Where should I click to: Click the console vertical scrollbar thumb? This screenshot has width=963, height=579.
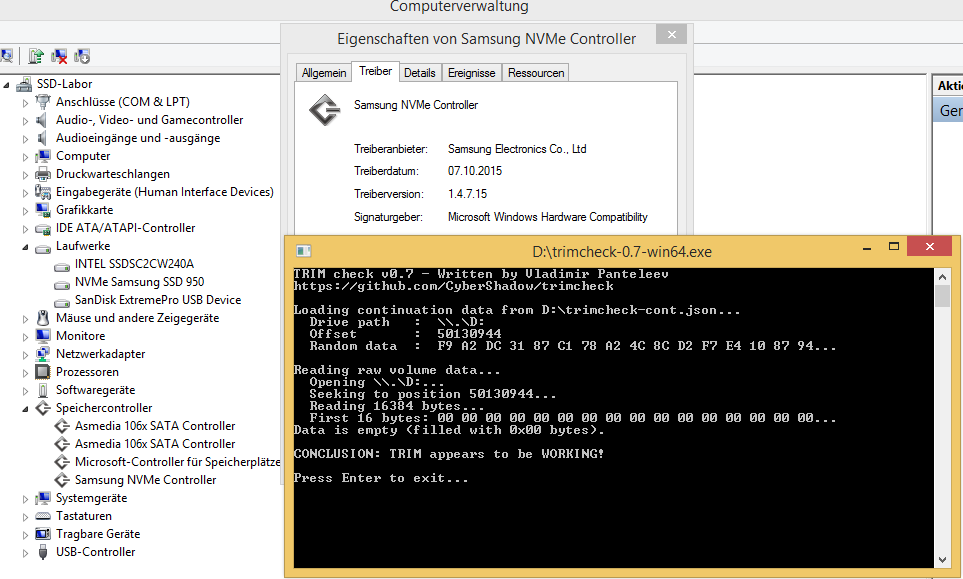[942, 296]
